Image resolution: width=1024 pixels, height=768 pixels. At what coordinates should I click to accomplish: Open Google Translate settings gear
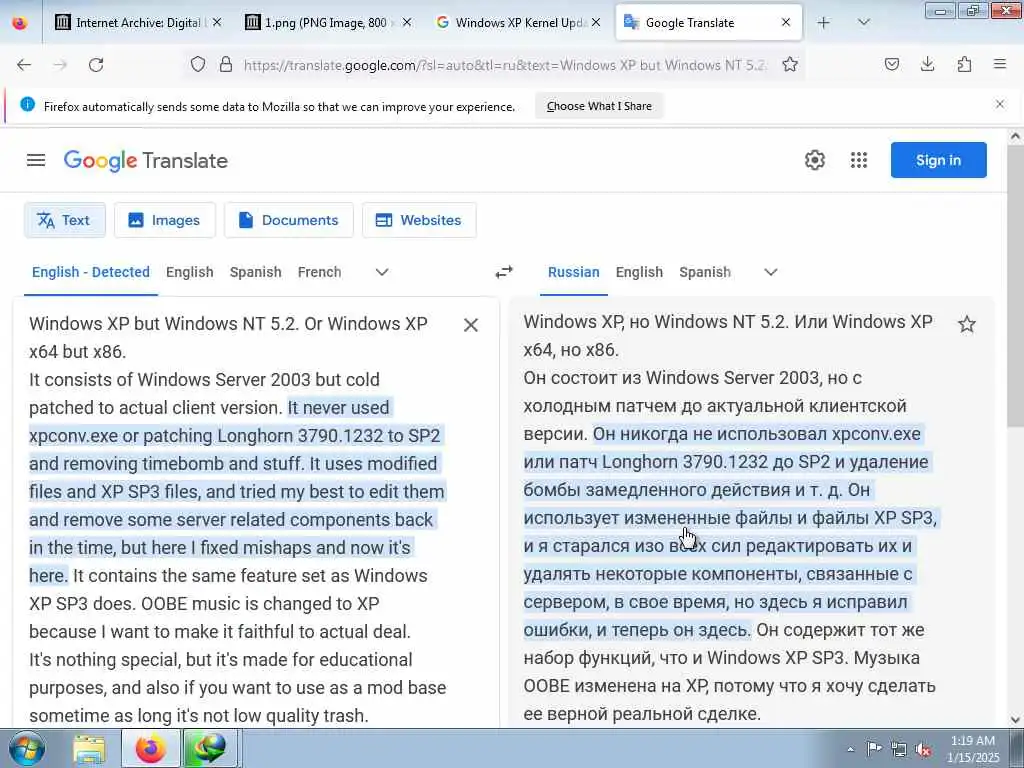click(814, 160)
